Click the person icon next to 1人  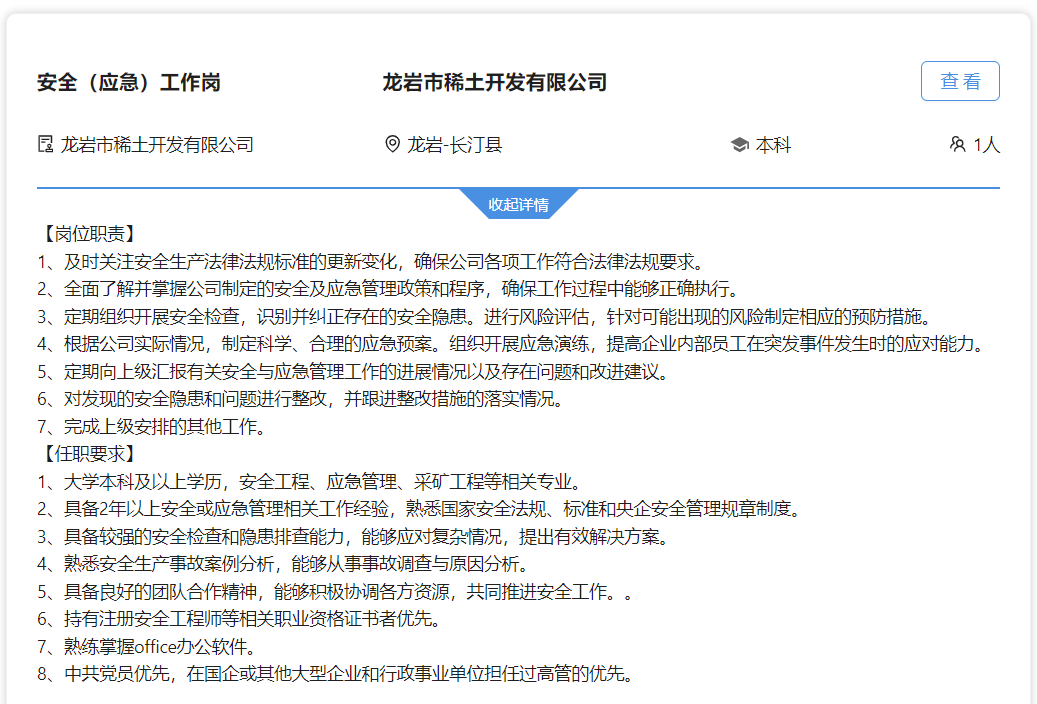click(957, 144)
